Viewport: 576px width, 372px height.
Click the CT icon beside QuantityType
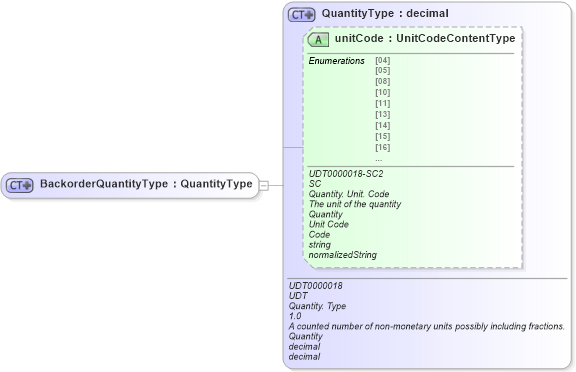(302, 15)
